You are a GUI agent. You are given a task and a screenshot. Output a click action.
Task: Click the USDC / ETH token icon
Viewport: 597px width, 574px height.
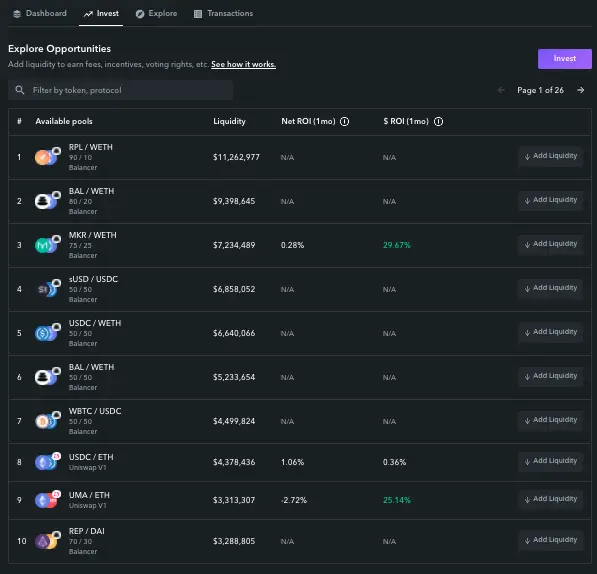click(48, 461)
